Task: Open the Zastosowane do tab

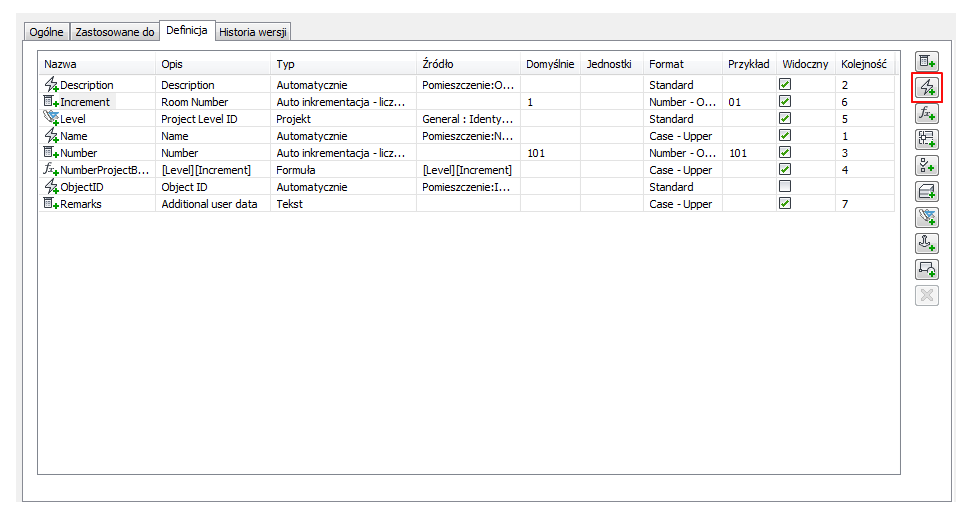Action: pos(115,31)
